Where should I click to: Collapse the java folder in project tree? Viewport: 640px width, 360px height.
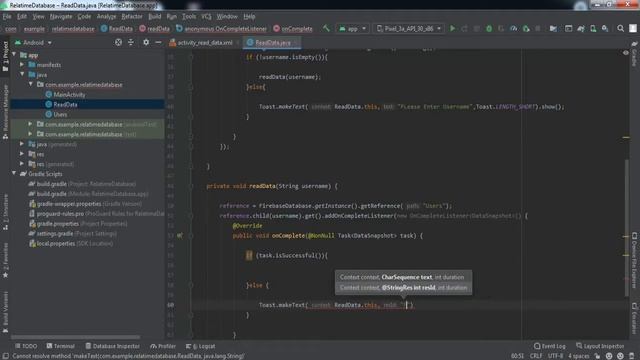point(22,75)
